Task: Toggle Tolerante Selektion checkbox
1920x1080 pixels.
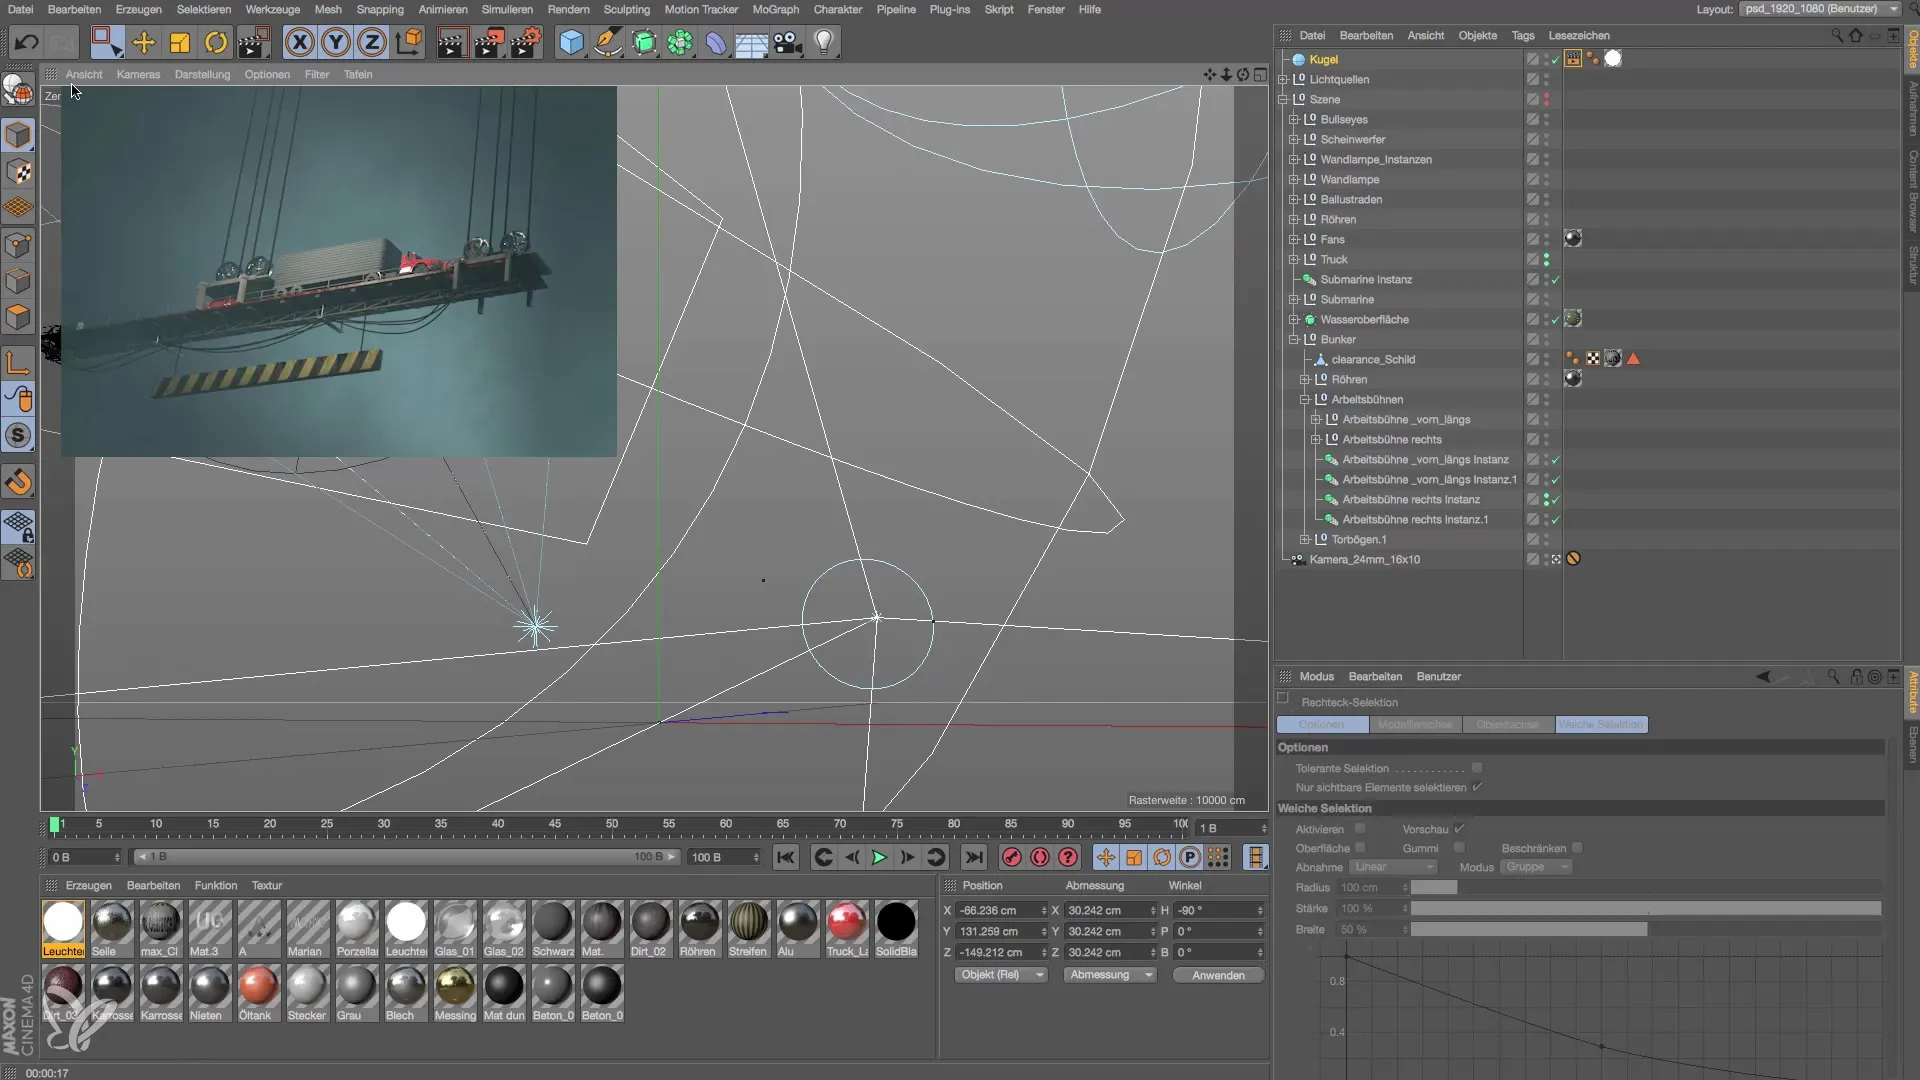Action: [x=1477, y=768]
